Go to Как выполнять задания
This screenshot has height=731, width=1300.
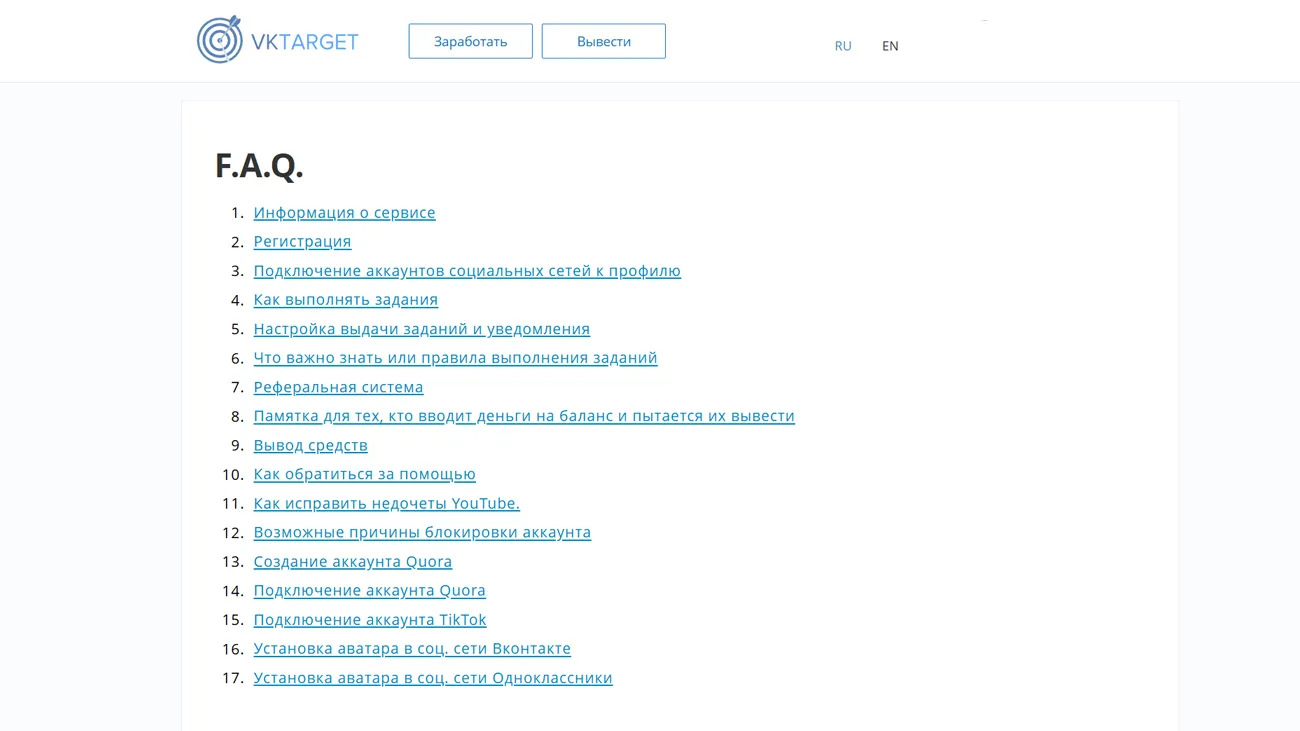pyautogui.click(x=345, y=300)
